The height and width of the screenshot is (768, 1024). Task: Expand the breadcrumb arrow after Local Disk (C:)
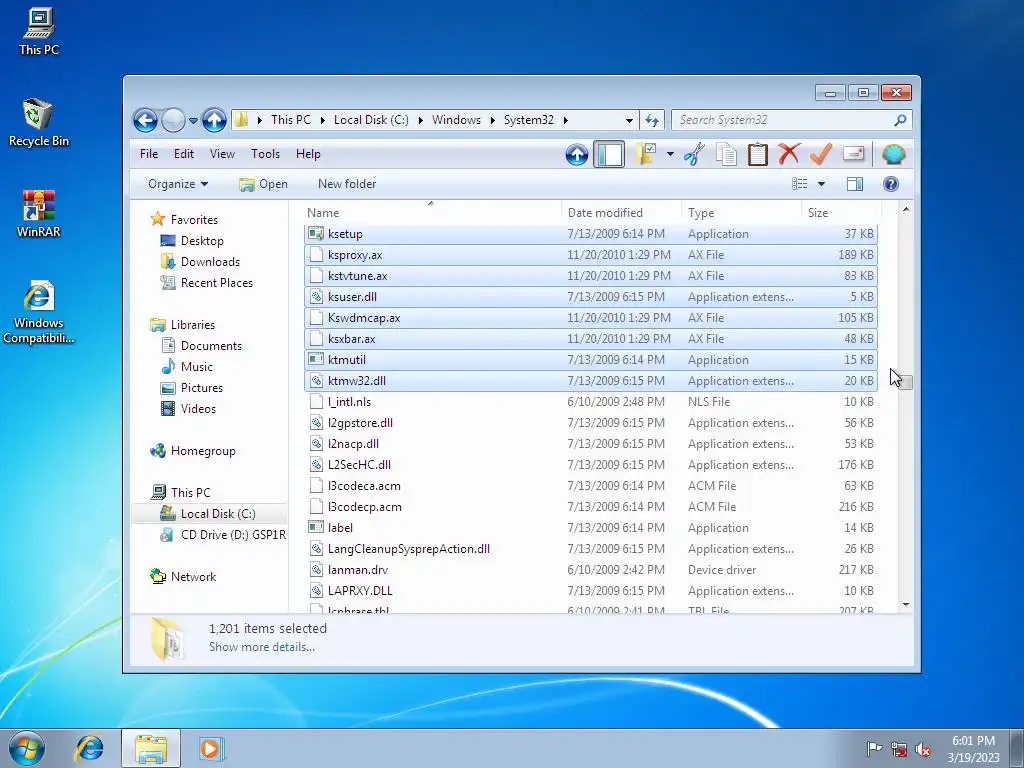coord(420,120)
